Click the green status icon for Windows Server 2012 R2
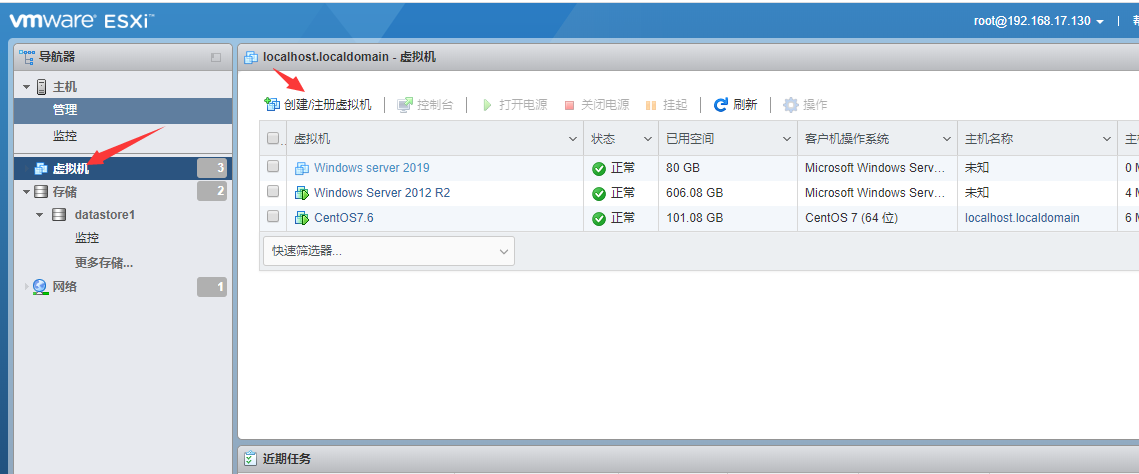The width and height of the screenshot is (1139, 474). tap(599, 194)
